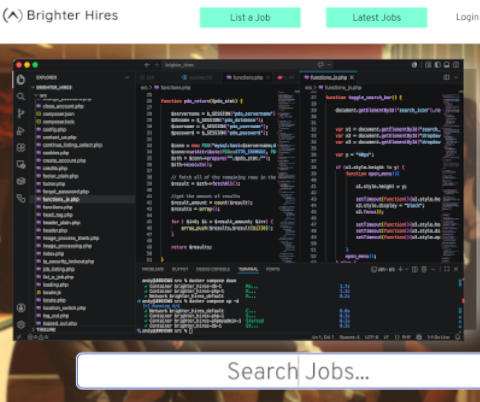Image resolution: width=480 pixels, height=402 pixels.
Task: Click the minimap of the functions.php editor
Action: [x=286, y=176]
